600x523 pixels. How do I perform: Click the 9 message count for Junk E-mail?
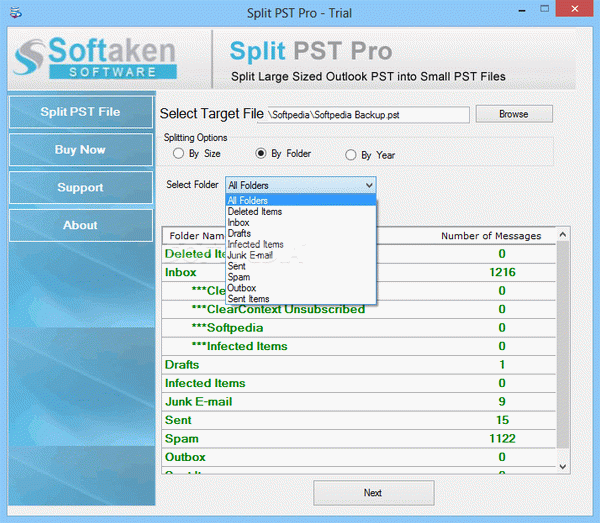pos(502,402)
